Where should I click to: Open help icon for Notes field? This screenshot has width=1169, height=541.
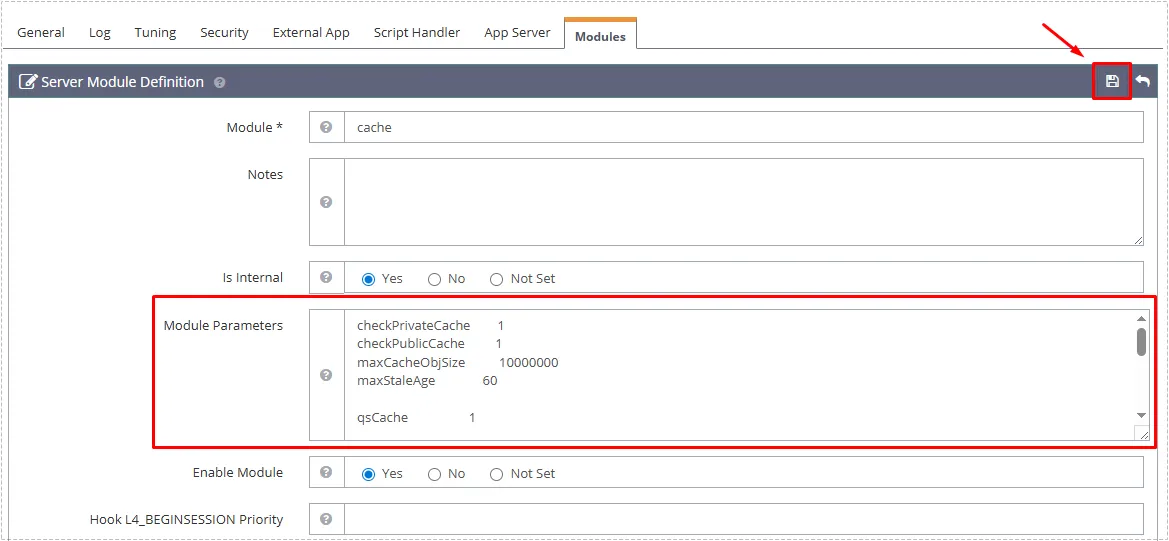point(326,202)
